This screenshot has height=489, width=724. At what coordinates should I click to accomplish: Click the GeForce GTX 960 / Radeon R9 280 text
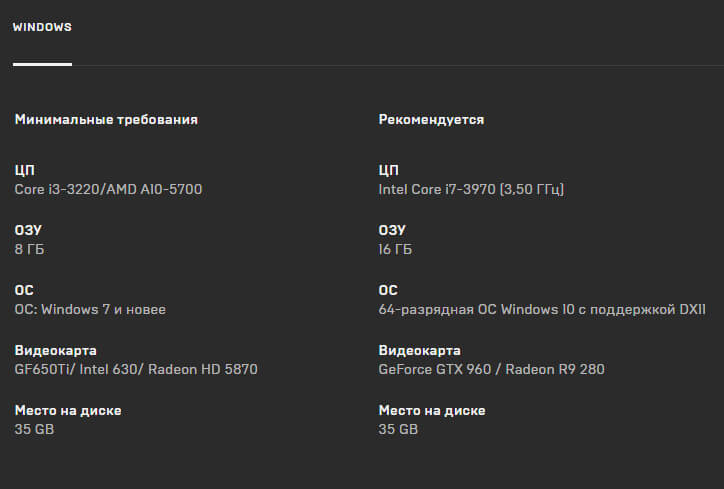pyautogui.click(x=491, y=369)
